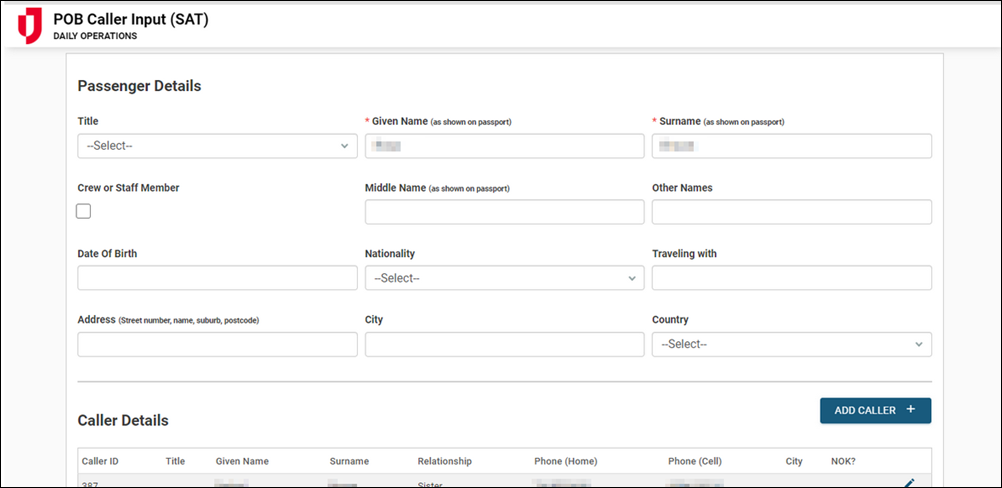The height and width of the screenshot is (488, 1002).
Task: Focus the passenger Surname input field
Action: point(791,146)
